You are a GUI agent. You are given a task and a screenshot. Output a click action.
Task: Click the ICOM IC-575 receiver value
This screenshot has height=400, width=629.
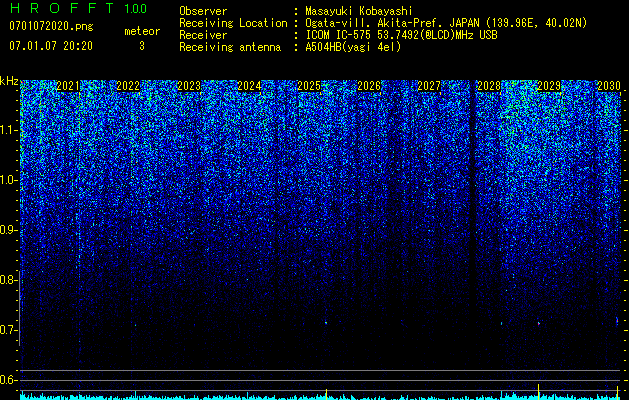coord(401,35)
